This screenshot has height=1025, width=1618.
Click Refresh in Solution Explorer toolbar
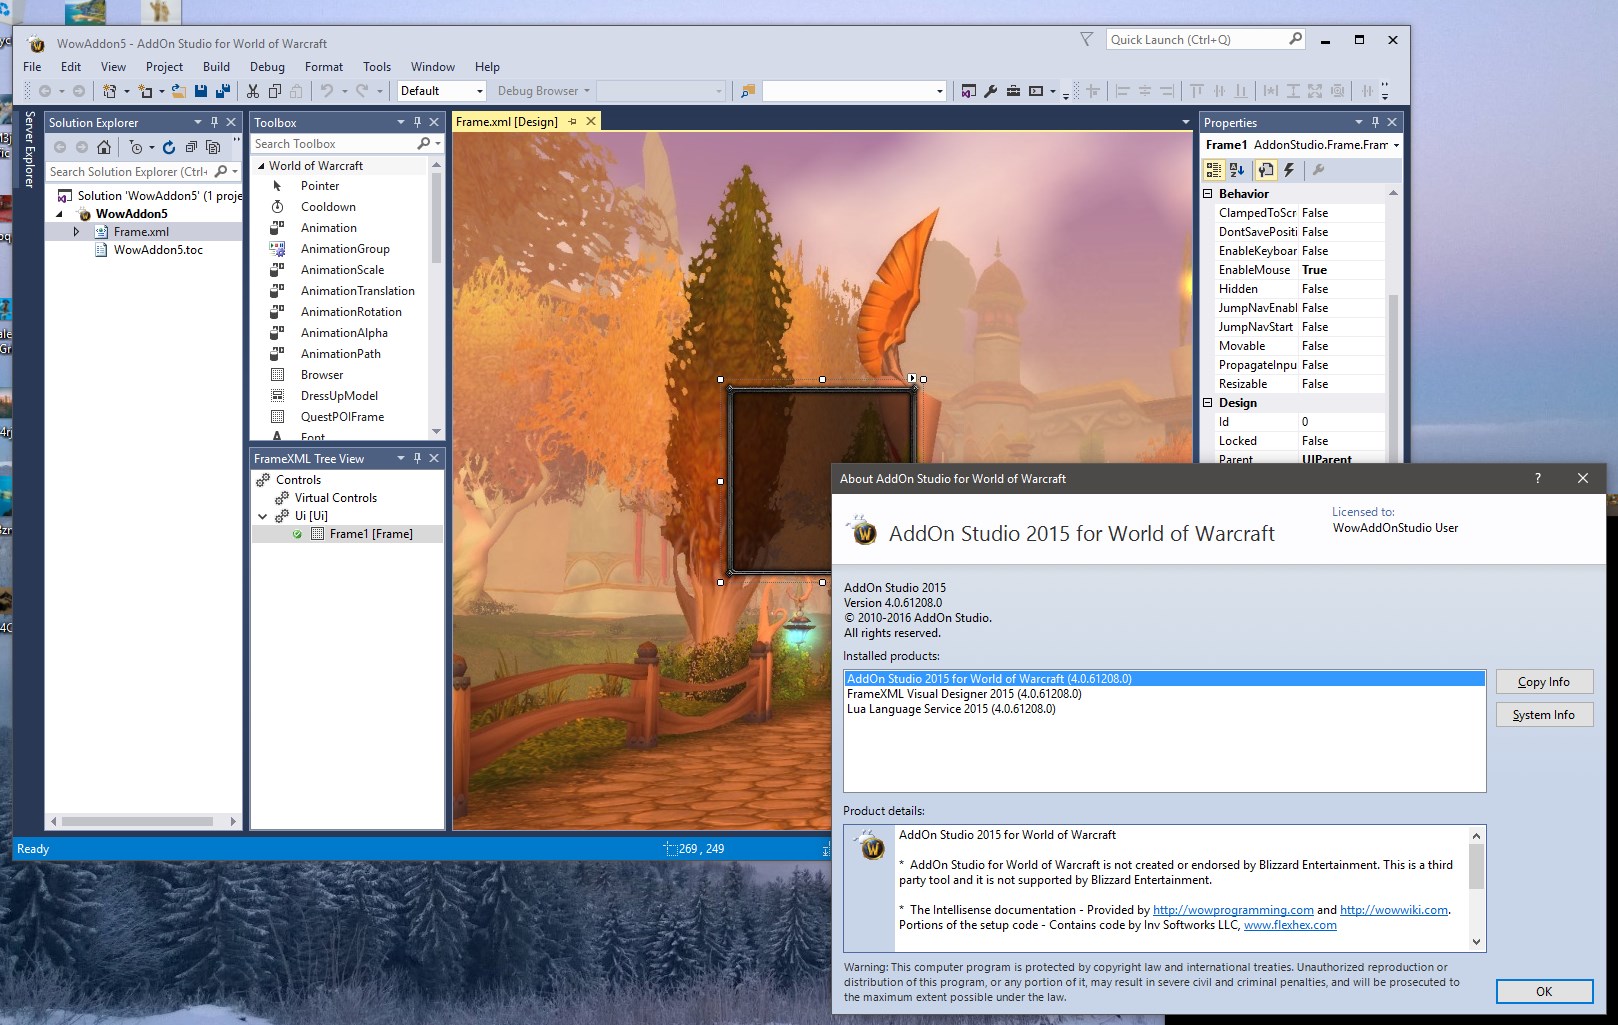click(x=167, y=146)
